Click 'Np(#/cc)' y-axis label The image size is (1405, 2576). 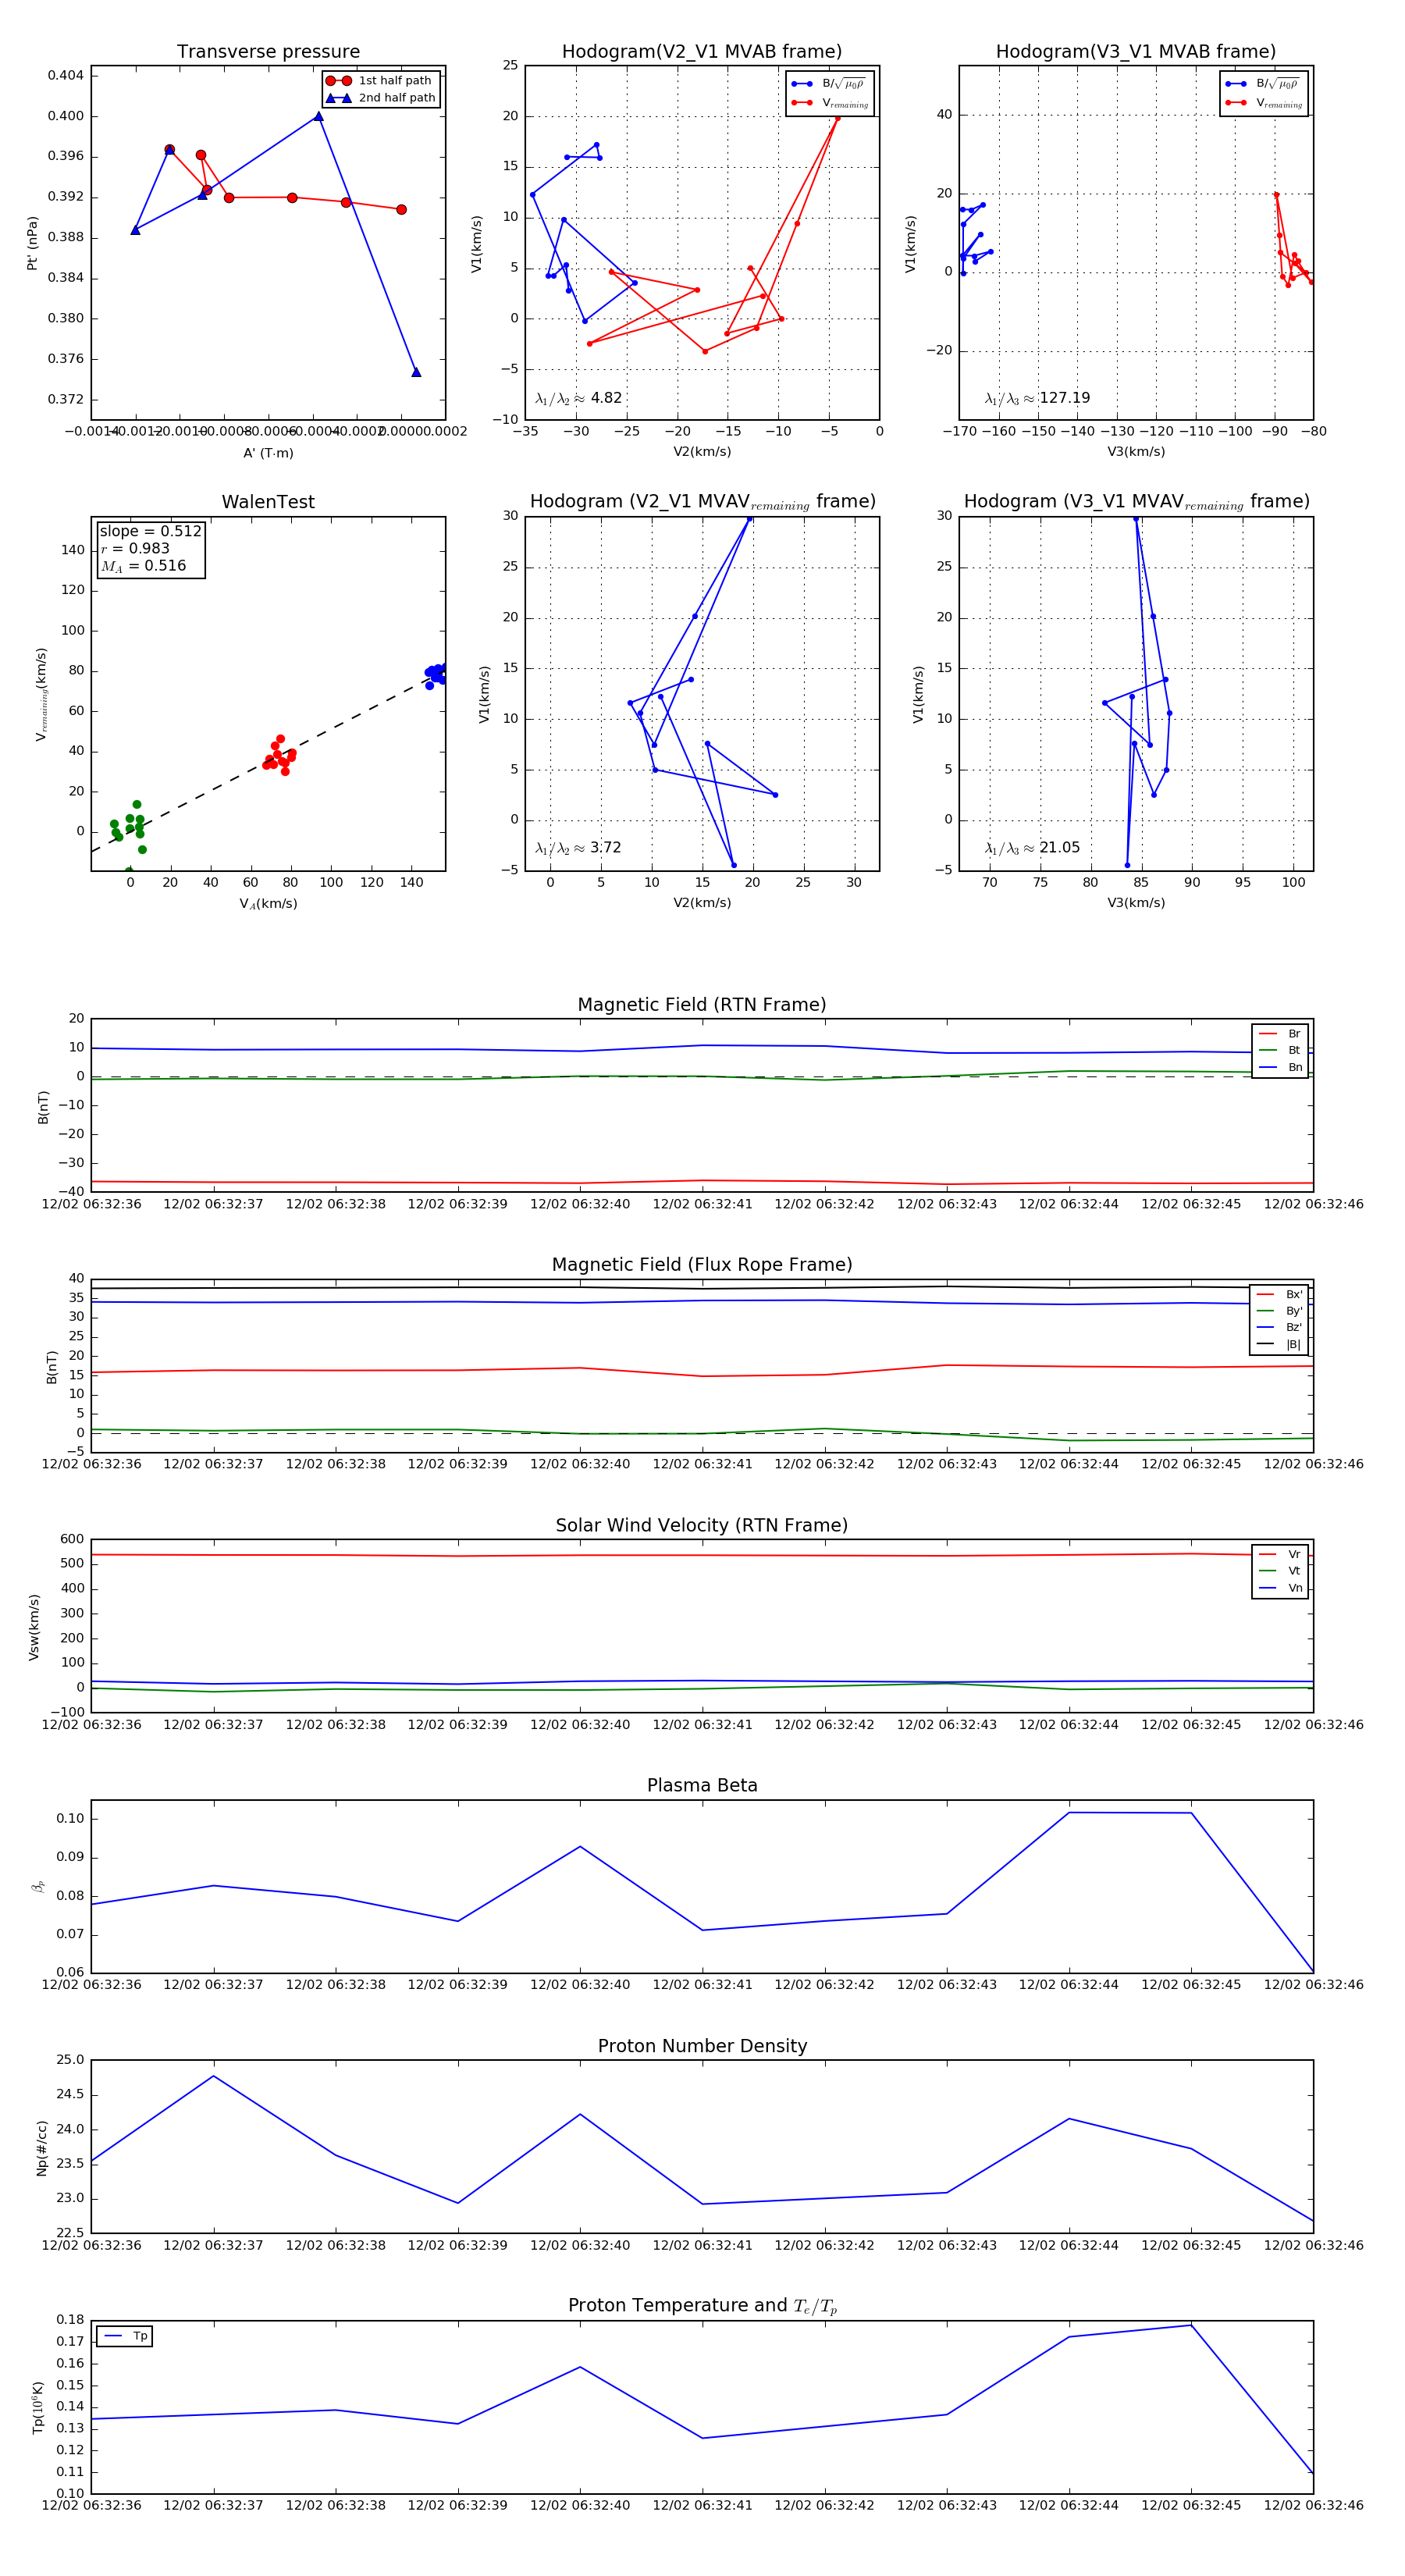(x=41, y=2147)
